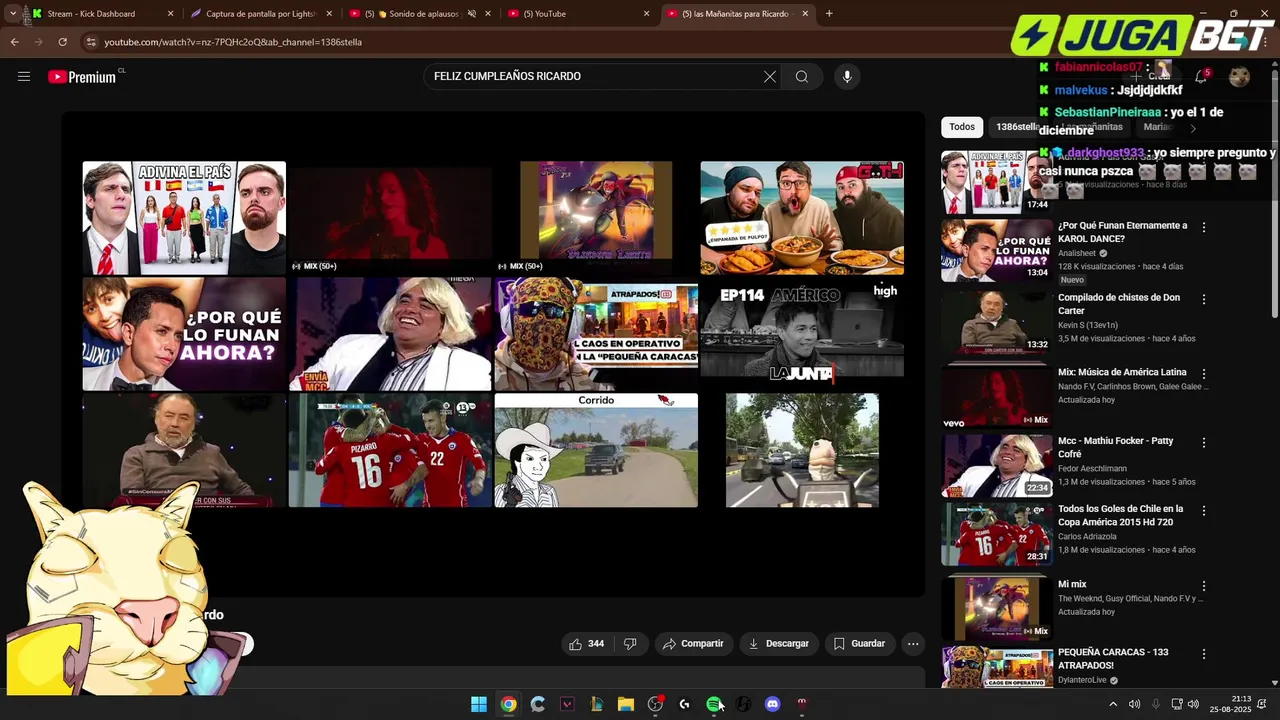Reload the page with the refresh icon

click(63, 42)
